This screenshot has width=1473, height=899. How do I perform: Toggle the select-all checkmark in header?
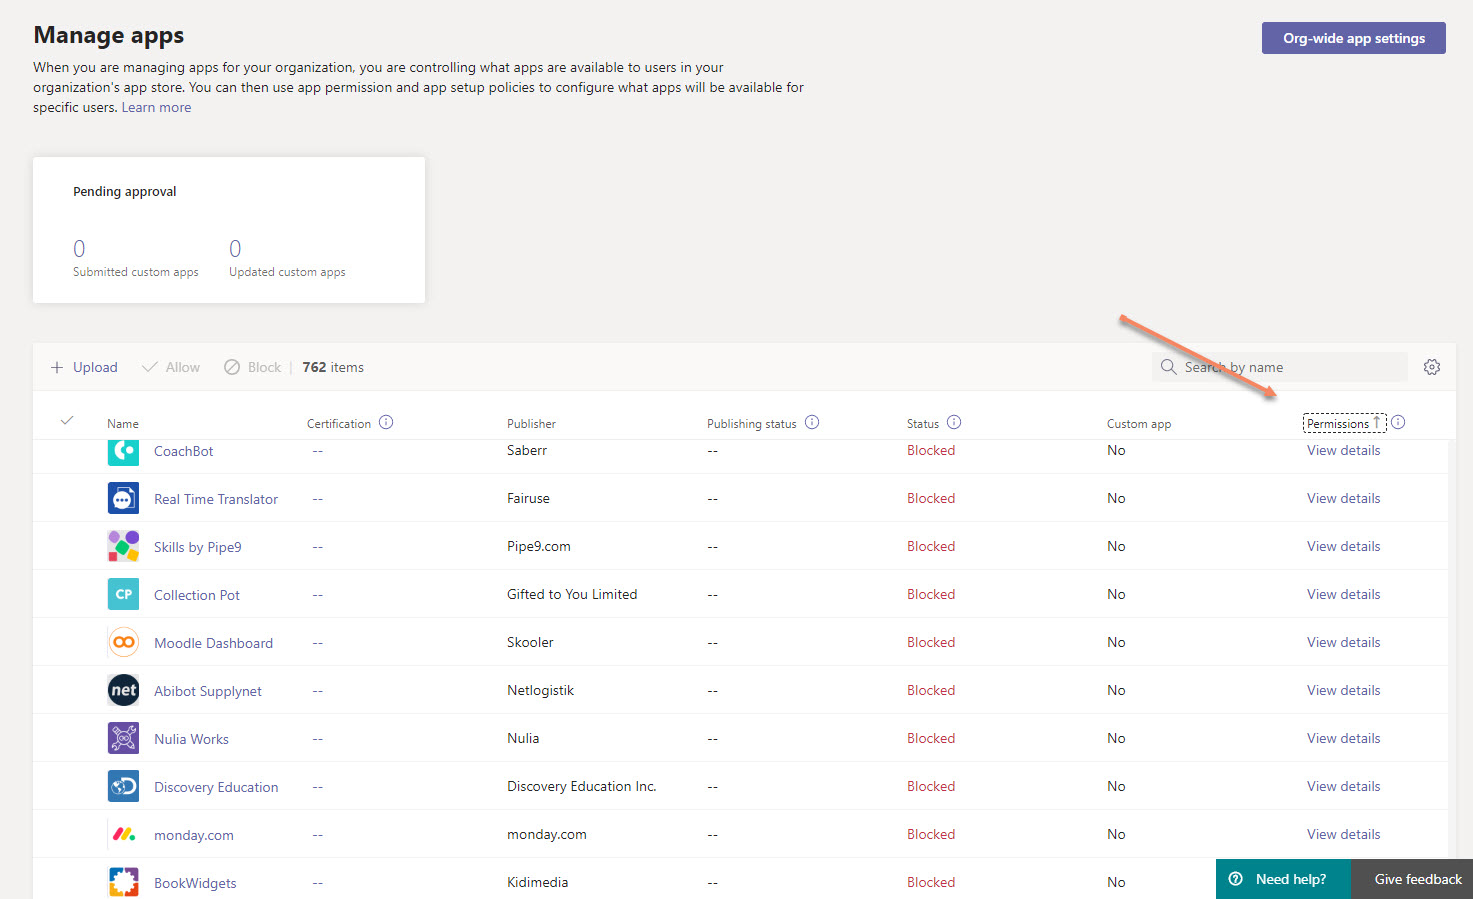coord(67,421)
